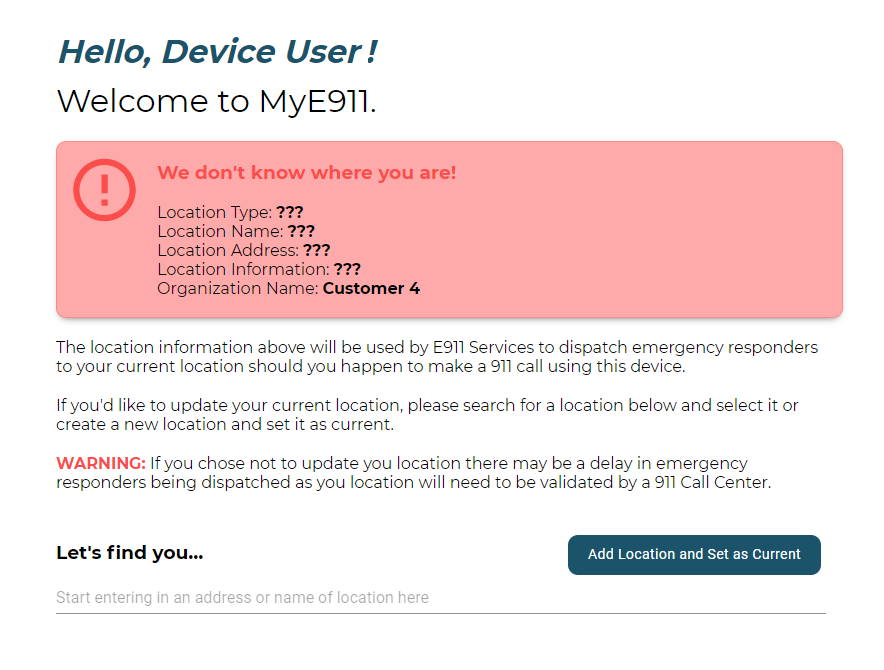Click Add Location and Set as Current button
Screen dimensions: 884x670
[x=694, y=555]
